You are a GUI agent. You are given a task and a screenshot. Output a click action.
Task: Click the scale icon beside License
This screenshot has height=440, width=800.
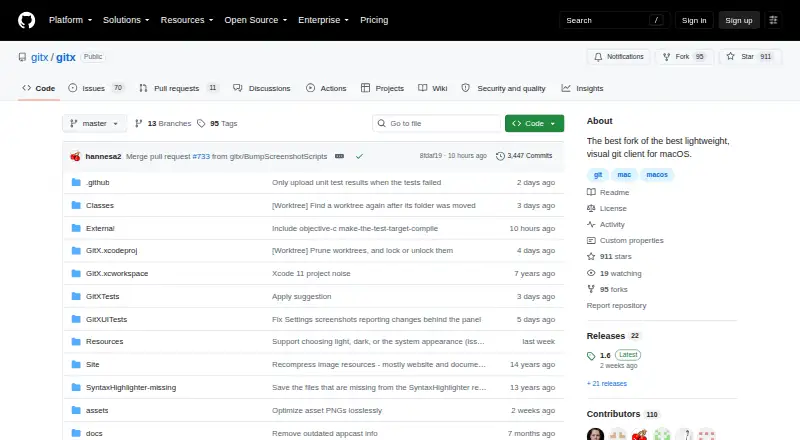[591, 208]
